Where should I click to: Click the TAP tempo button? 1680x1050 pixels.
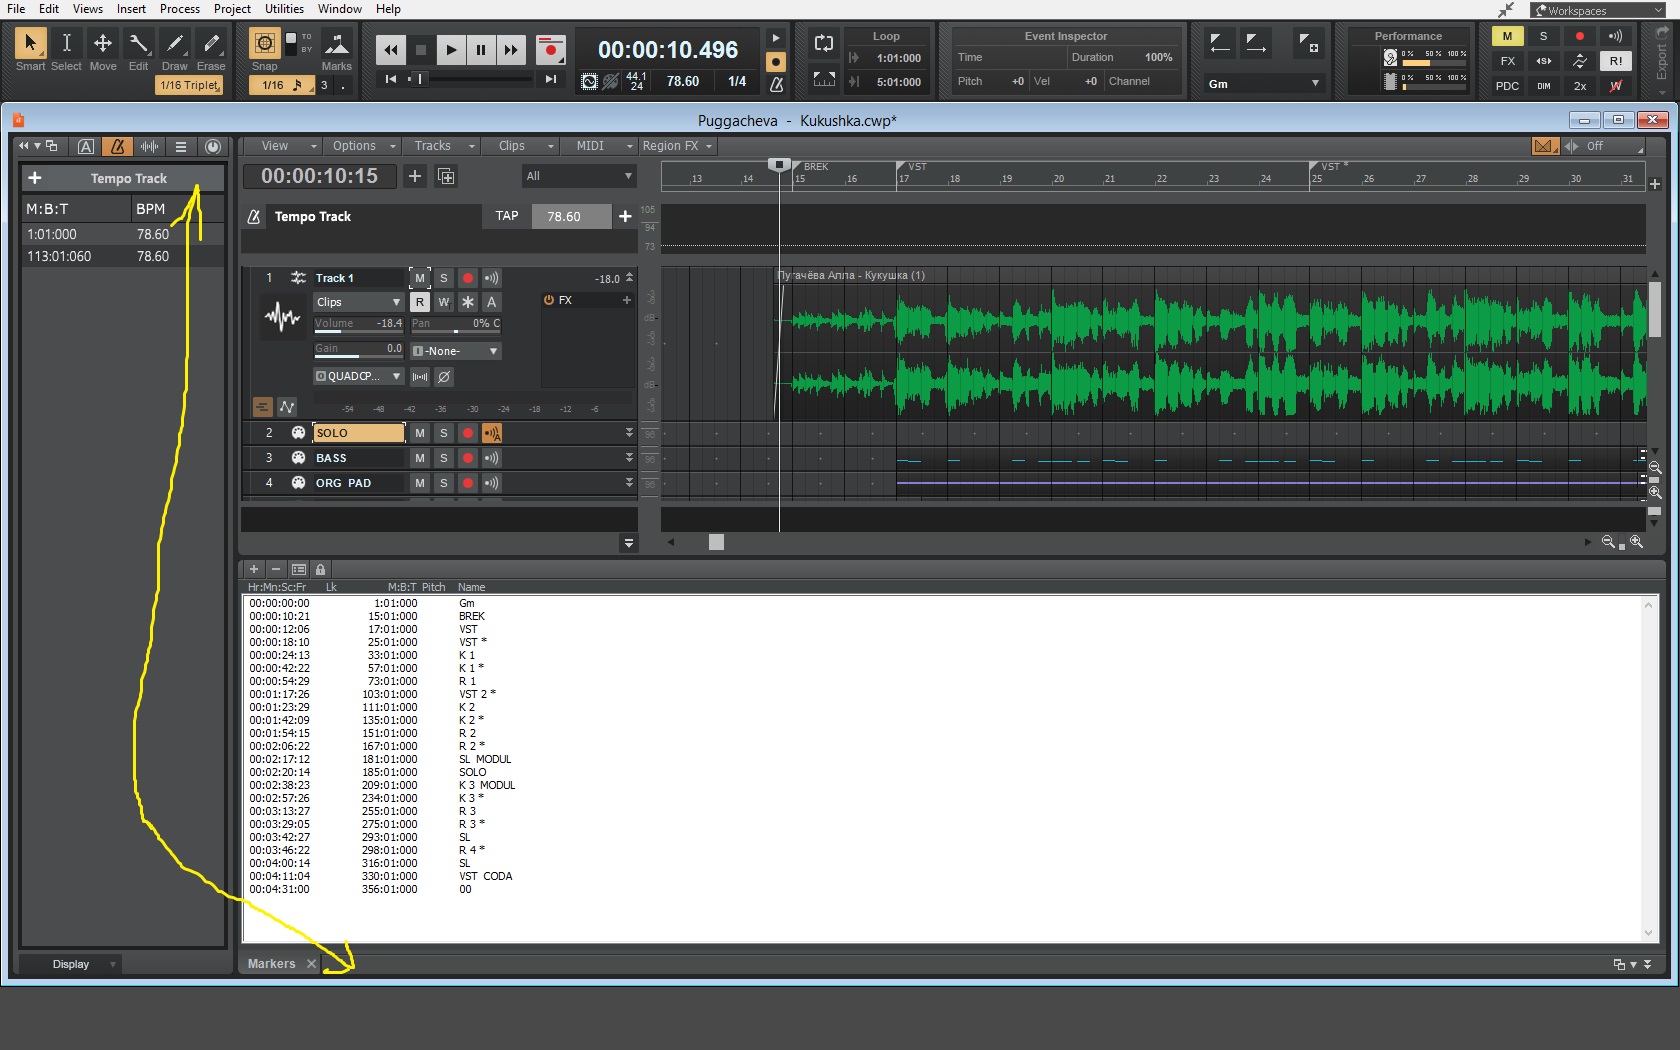click(x=507, y=216)
